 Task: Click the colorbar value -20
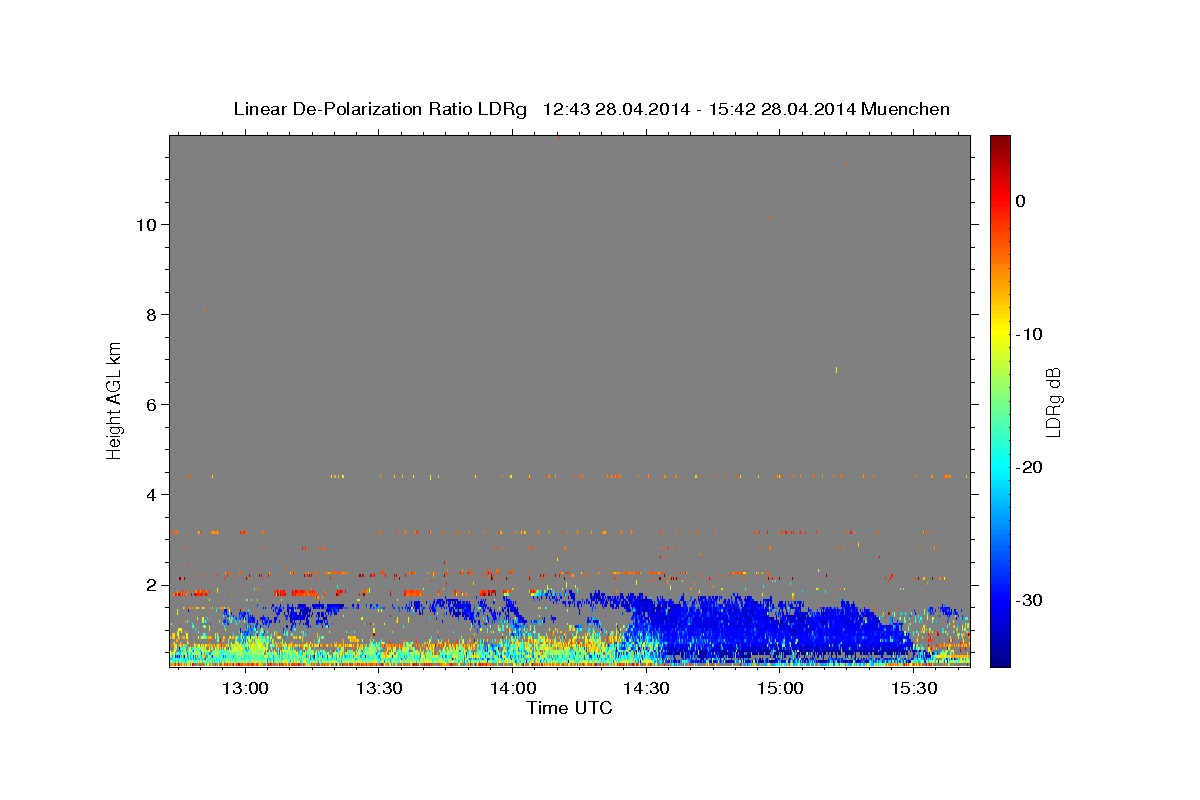click(x=1029, y=467)
